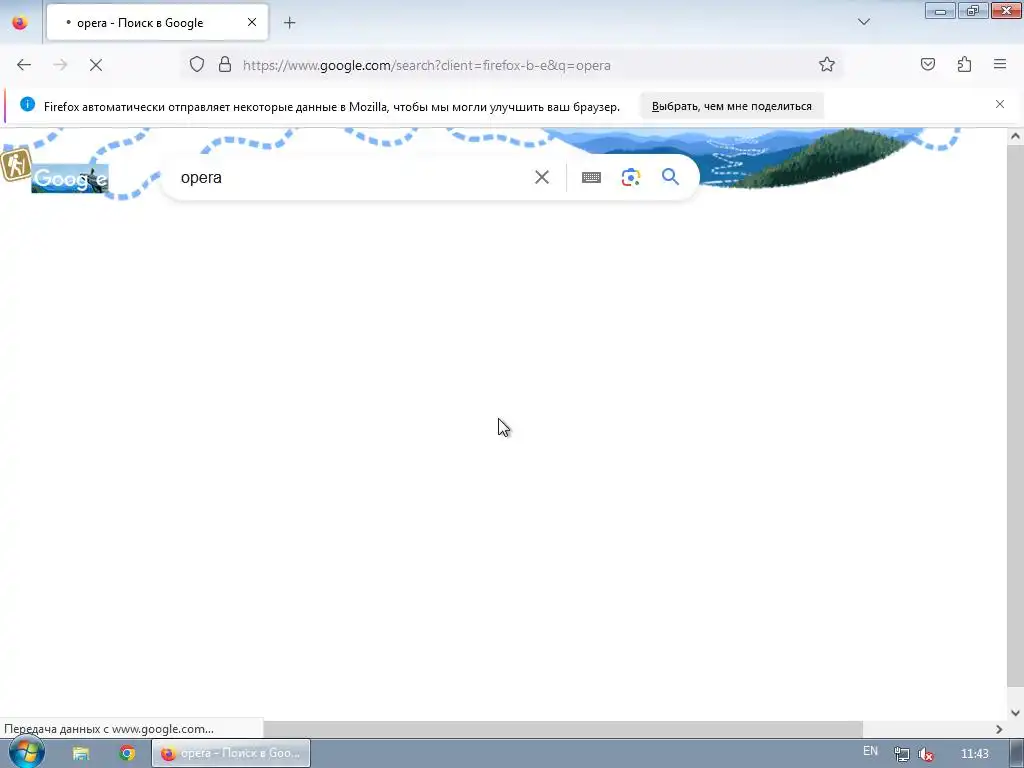Stop loading the page
This screenshot has width=1024, height=768.
tap(96, 65)
